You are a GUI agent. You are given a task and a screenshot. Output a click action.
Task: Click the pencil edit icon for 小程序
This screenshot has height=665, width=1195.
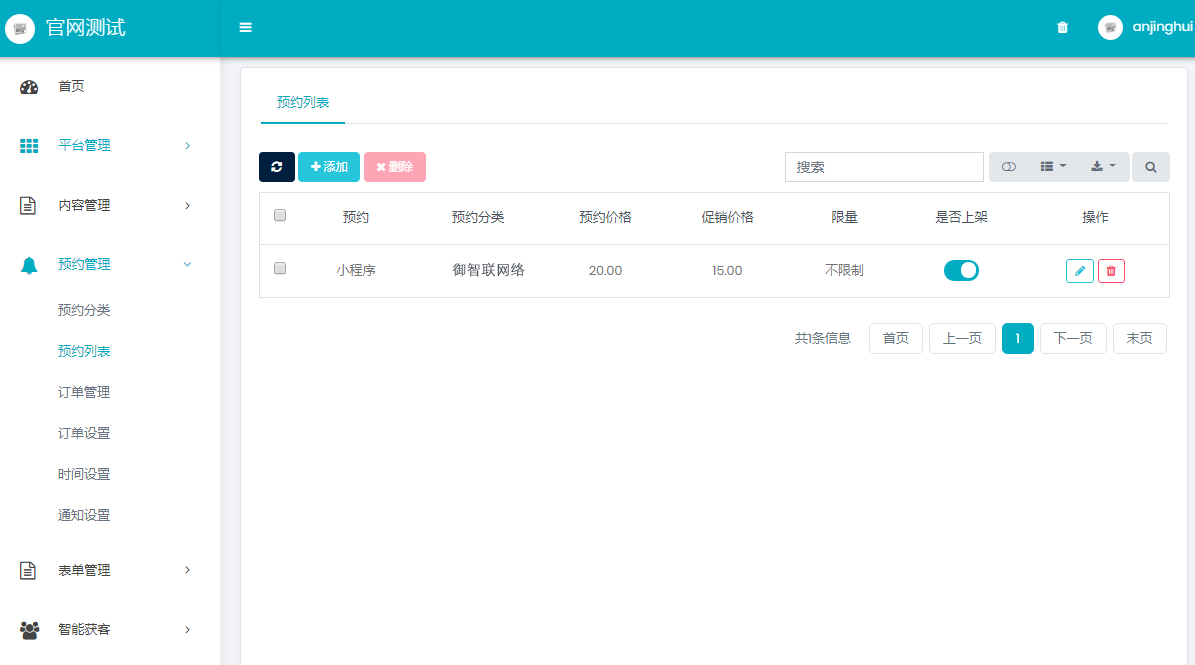[1079, 271]
